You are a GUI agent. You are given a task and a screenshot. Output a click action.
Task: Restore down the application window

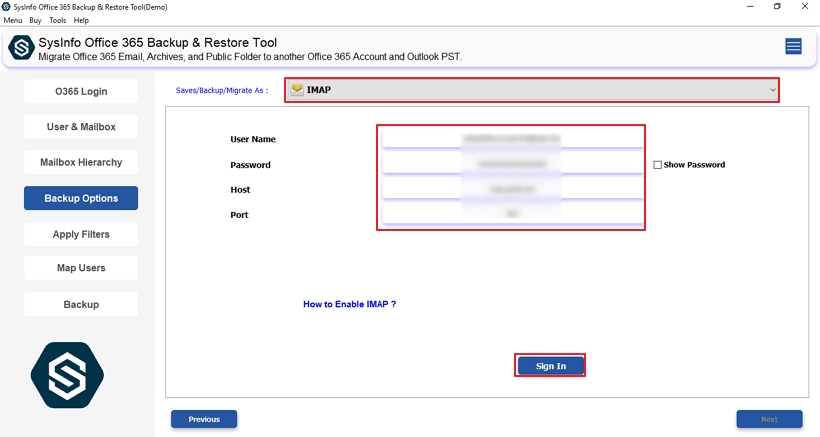pos(777,7)
